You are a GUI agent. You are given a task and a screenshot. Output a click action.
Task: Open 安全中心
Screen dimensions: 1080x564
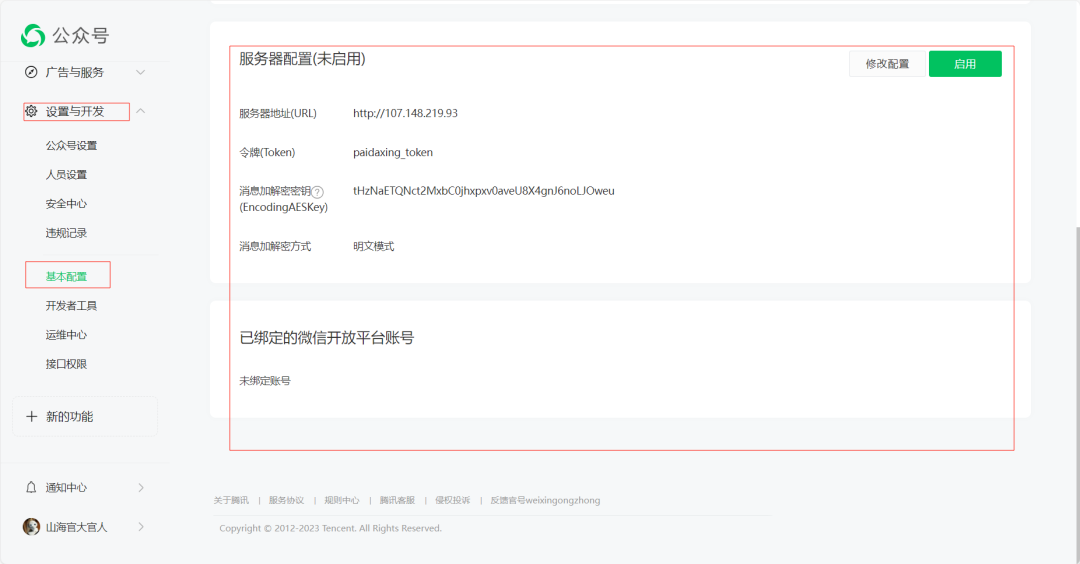[x=66, y=204]
